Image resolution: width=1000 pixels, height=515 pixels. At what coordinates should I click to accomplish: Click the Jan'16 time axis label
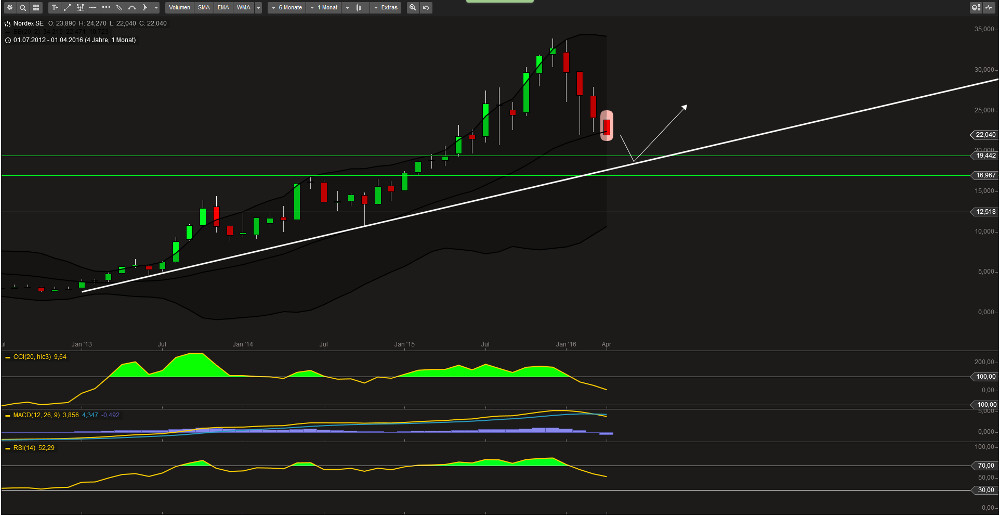coord(566,344)
